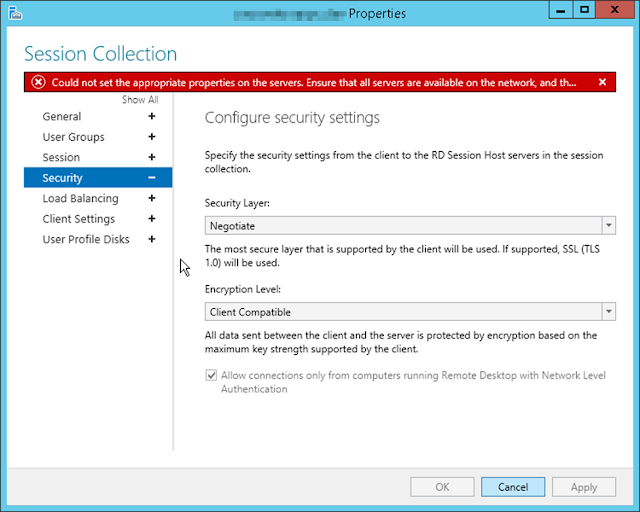The image size is (640, 512).
Task: Expand the Client Settings section plus sign
Action: (152, 219)
